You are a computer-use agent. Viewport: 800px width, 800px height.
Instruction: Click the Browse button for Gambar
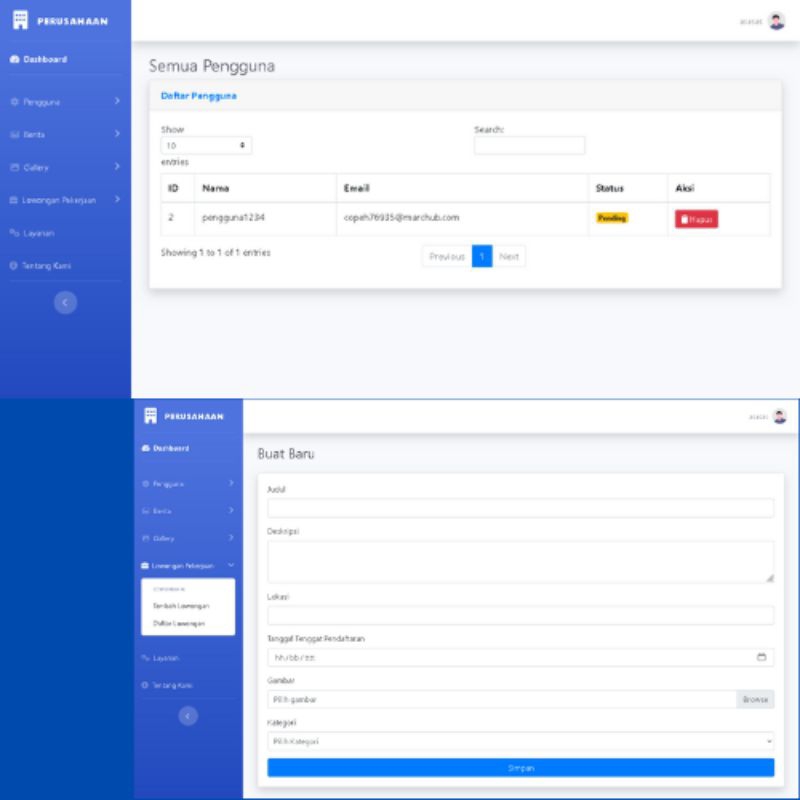coord(755,699)
